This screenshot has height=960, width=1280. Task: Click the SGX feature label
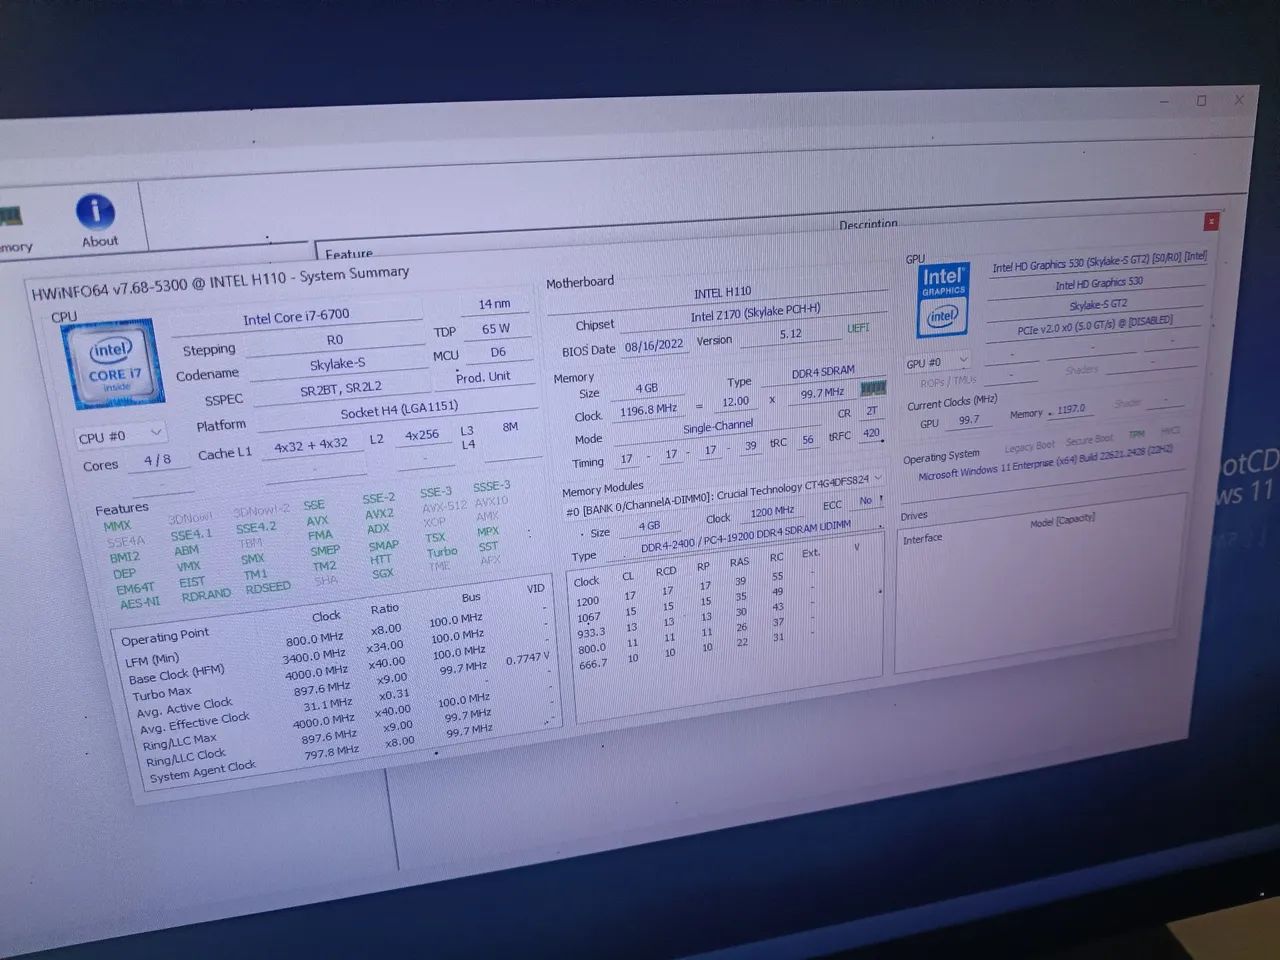(x=383, y=574)
